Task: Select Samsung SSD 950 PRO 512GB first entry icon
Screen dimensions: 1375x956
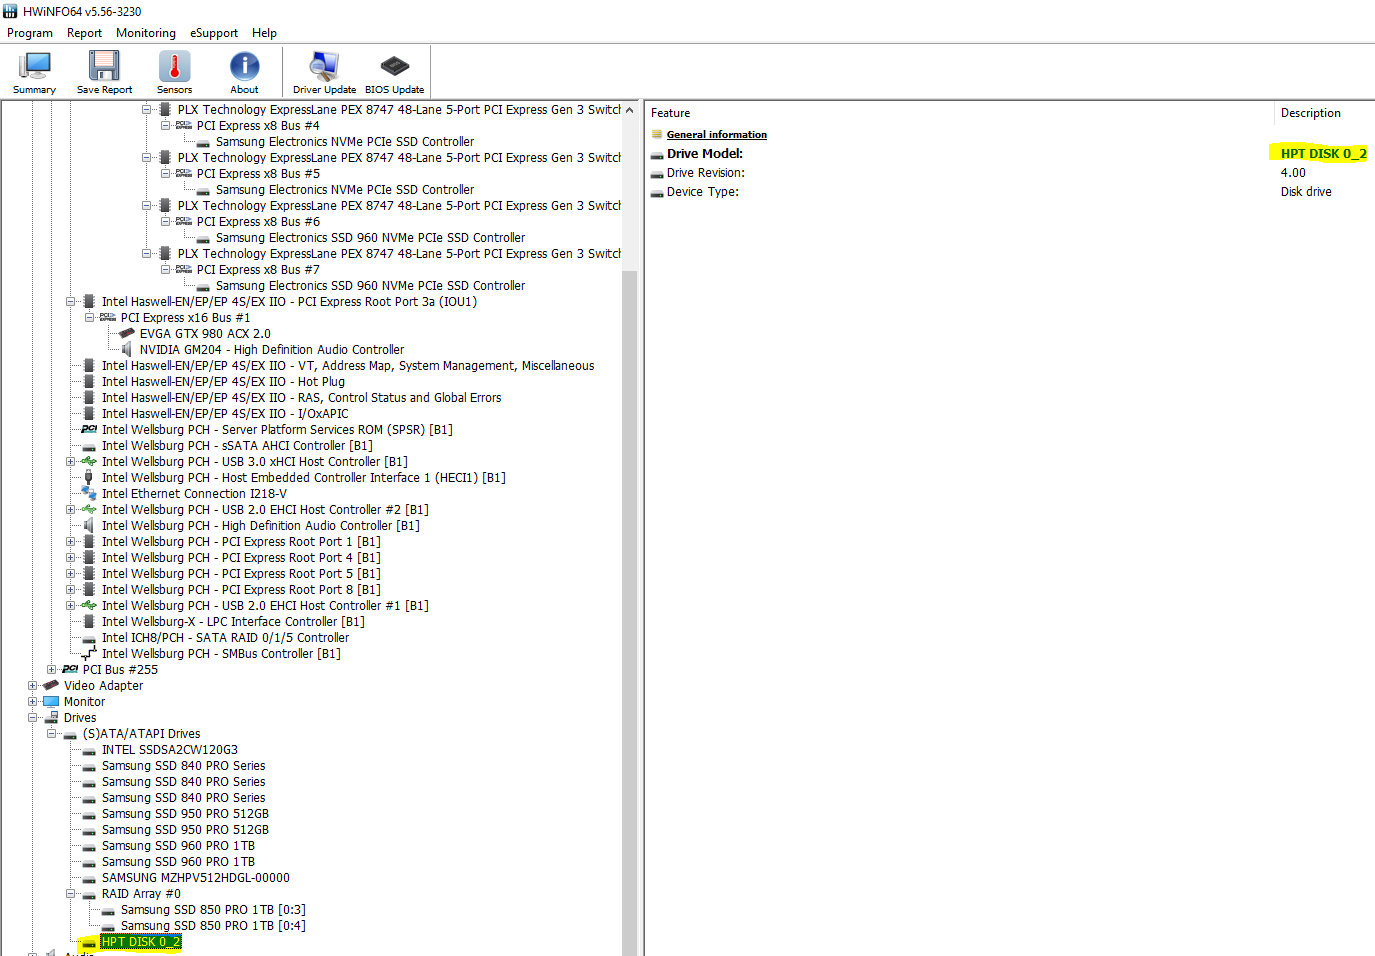Action: tap(89, 815)
